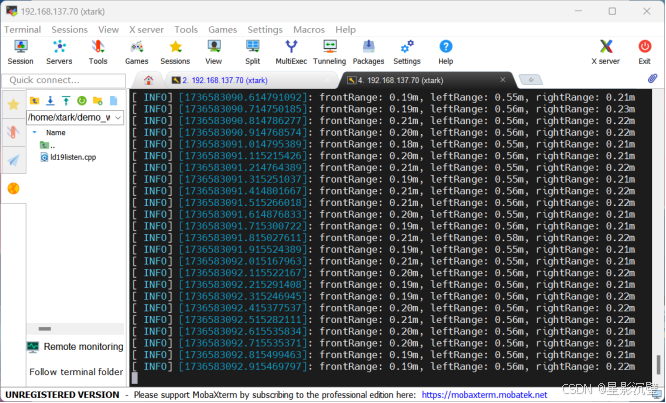
Task: Open the Tools menu
Action: [186, 30]
